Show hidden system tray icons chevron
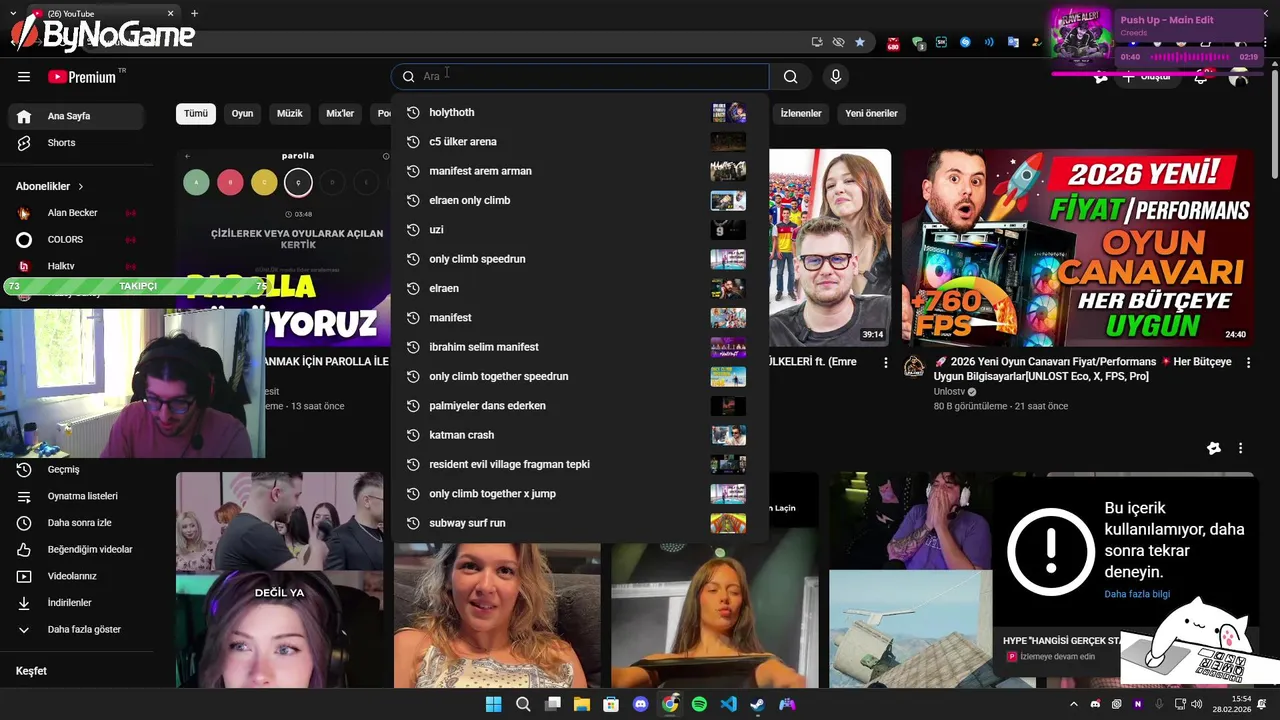The image size is (1280, 720). tap(1074, 704)
